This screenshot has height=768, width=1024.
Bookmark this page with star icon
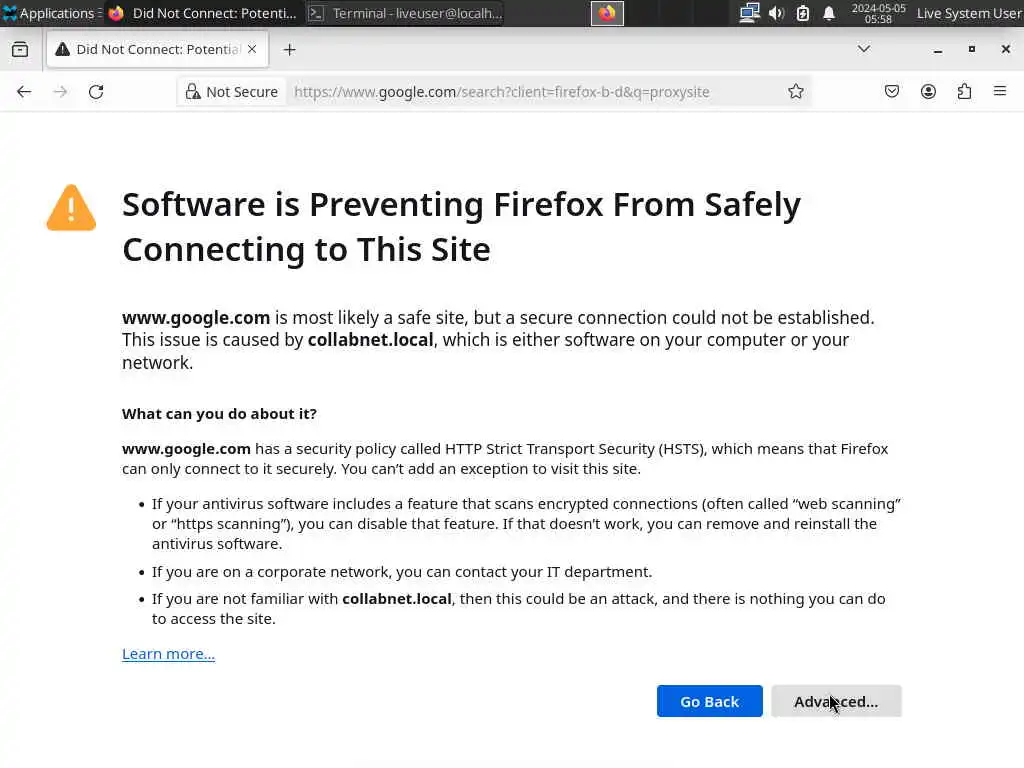coord(796,92)
